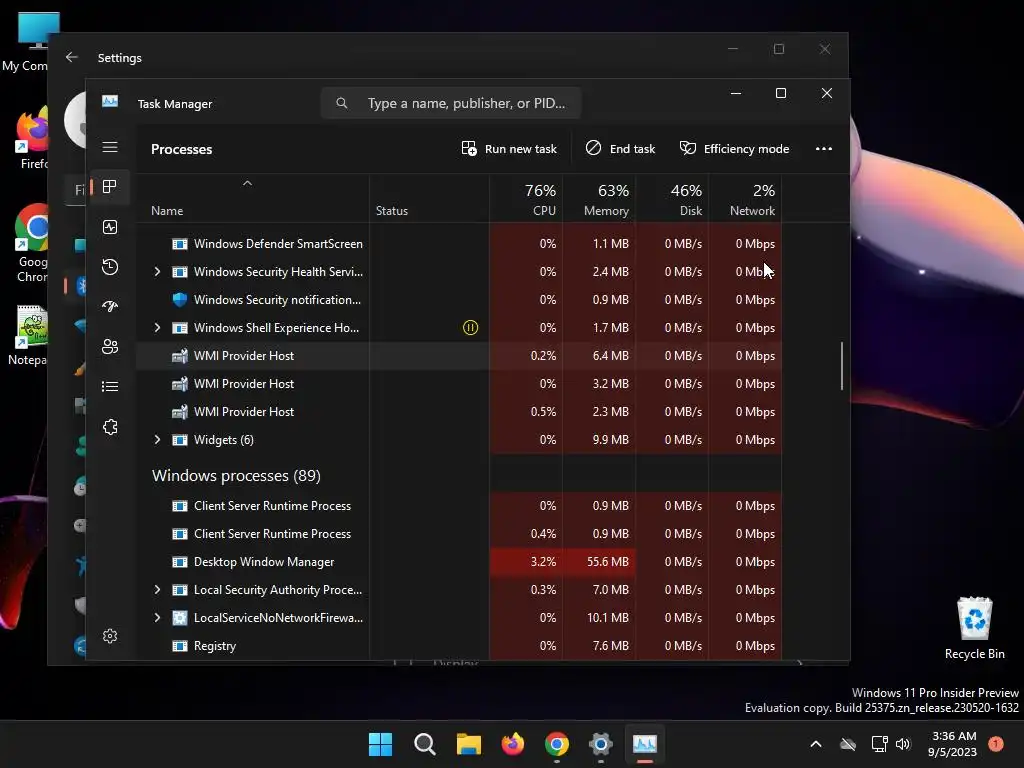This screenshot has height=768, width=1024.
Task: Open the Windows Start button on taskbar
Action: click(x=380, y=744)
